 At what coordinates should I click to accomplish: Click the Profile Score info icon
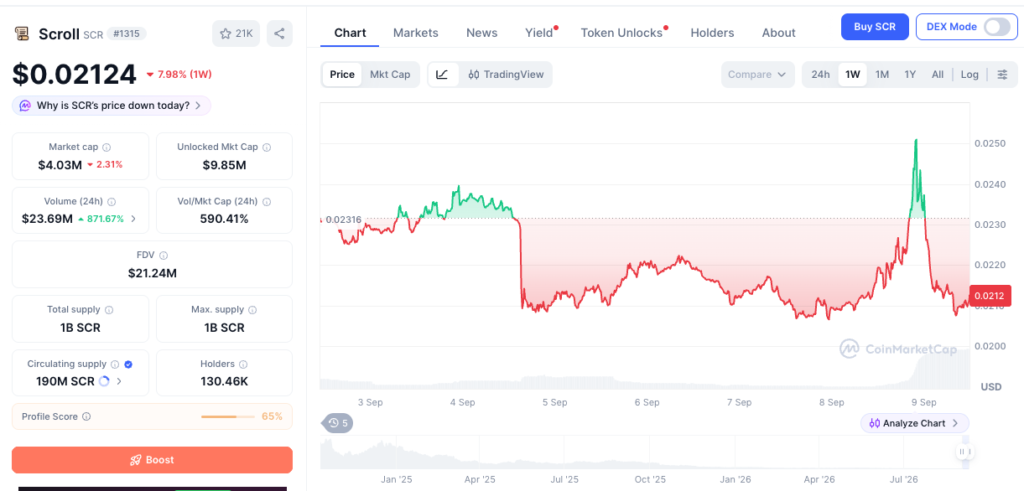pos(86,417)
